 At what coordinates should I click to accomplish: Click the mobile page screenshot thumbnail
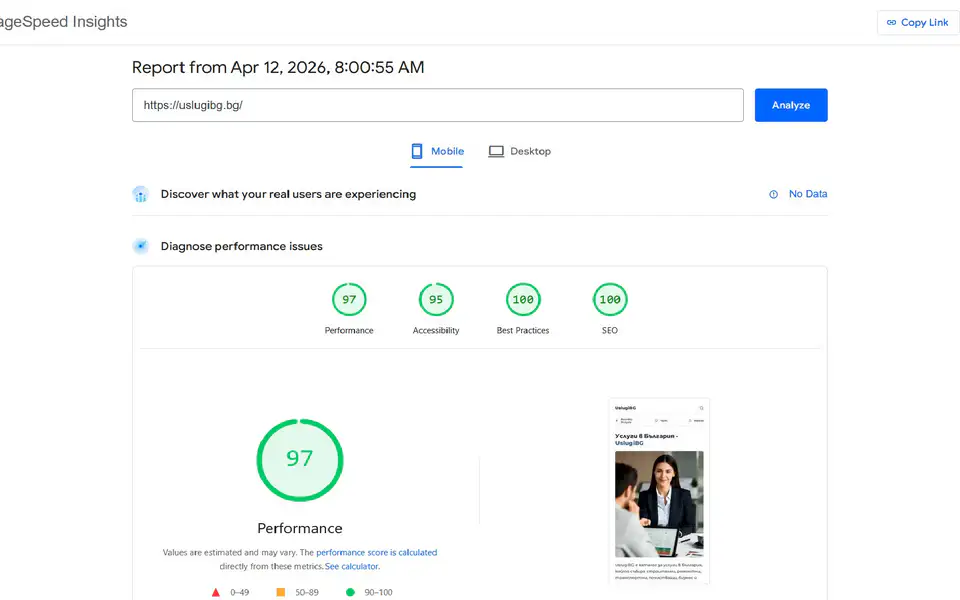point(659,490)
